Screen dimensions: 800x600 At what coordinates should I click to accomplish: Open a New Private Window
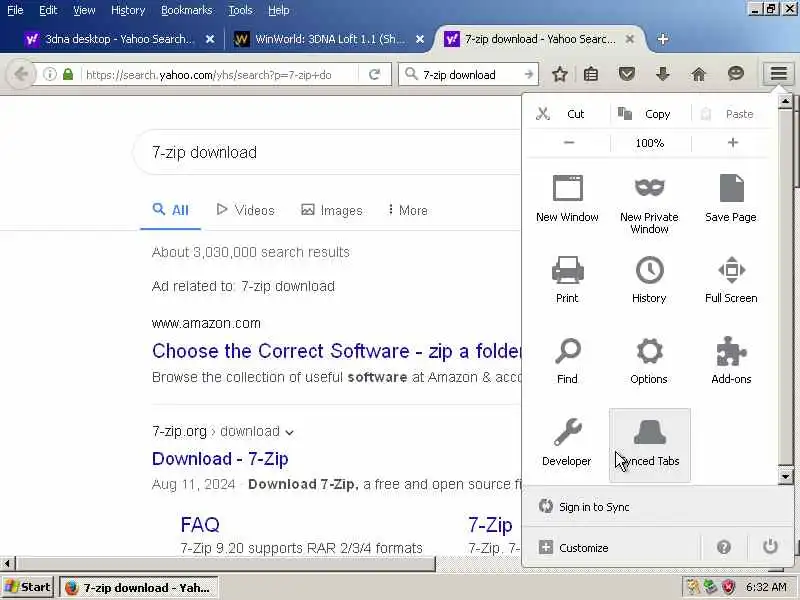tap(649, 205)
